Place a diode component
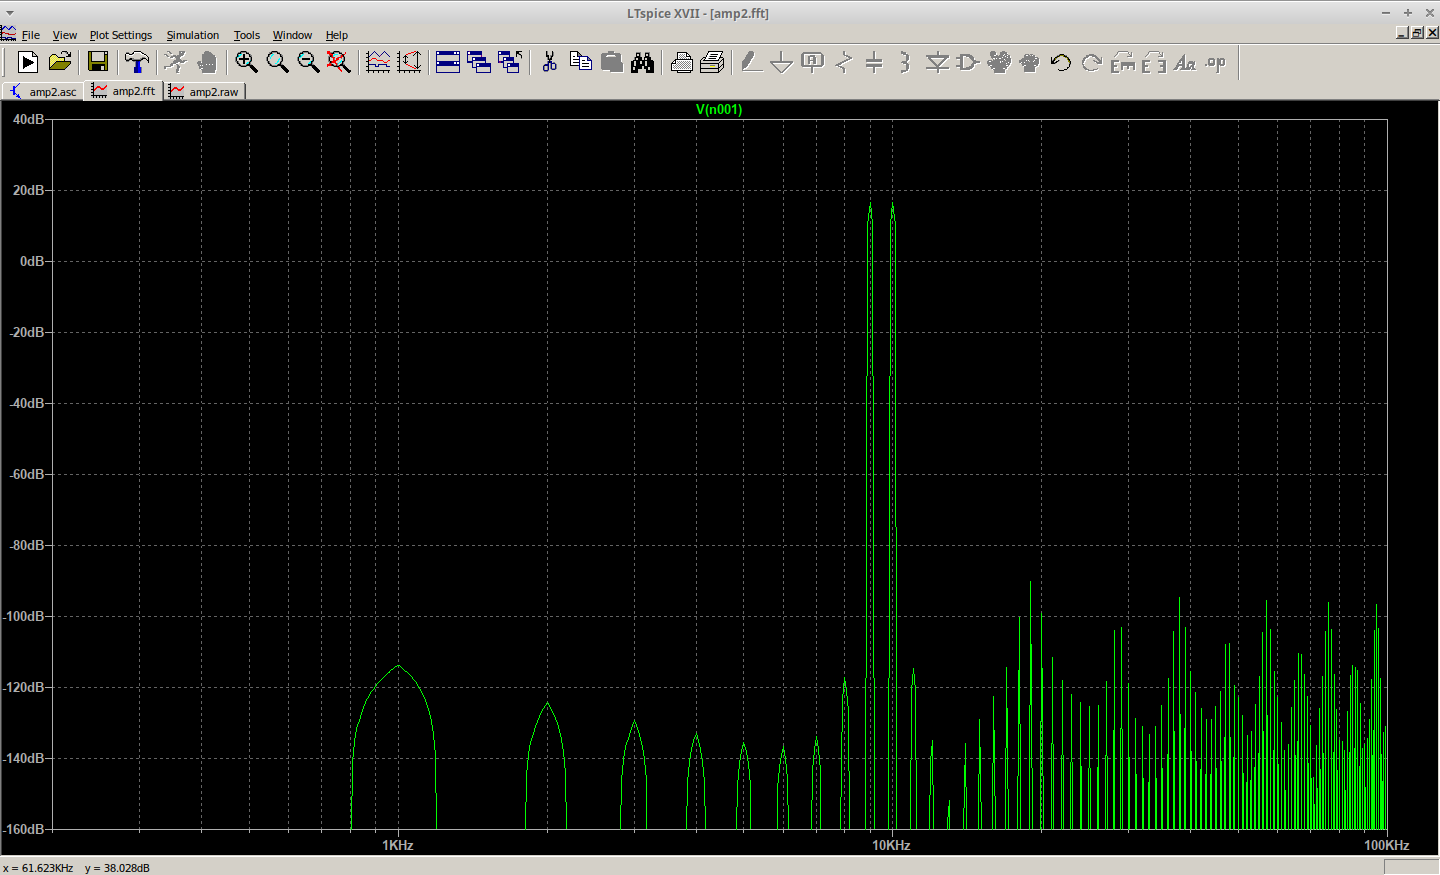This screenshot has height=875, width=1440. click(x=937, y=62)
